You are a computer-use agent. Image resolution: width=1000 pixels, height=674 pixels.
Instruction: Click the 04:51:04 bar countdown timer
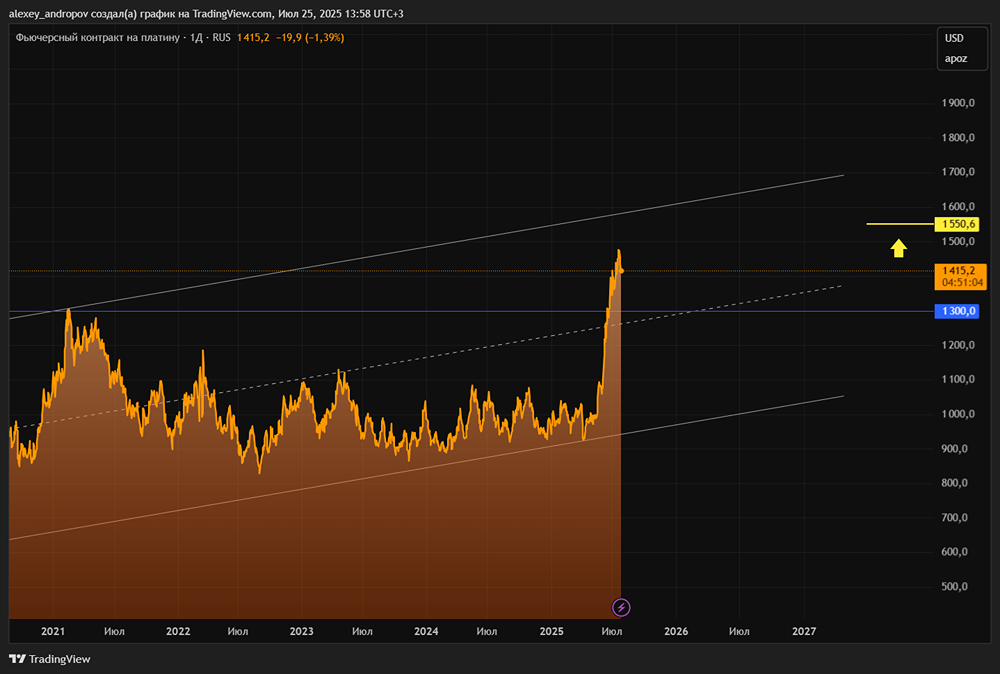tap(958, 282)
